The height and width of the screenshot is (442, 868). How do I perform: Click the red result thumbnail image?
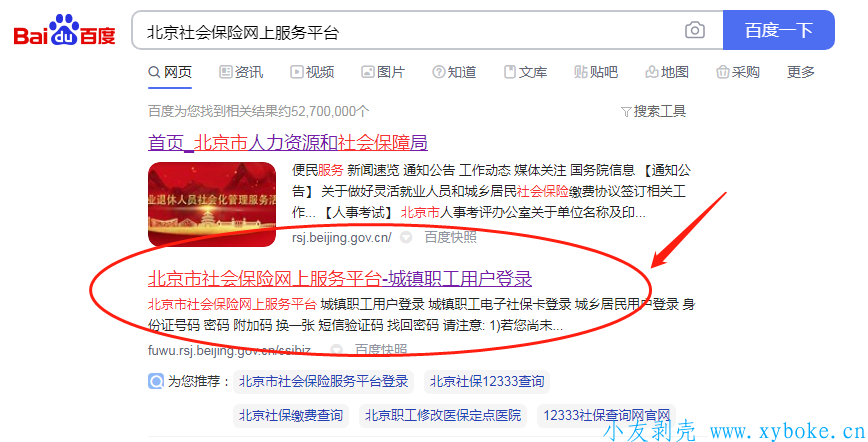point(212,204)
